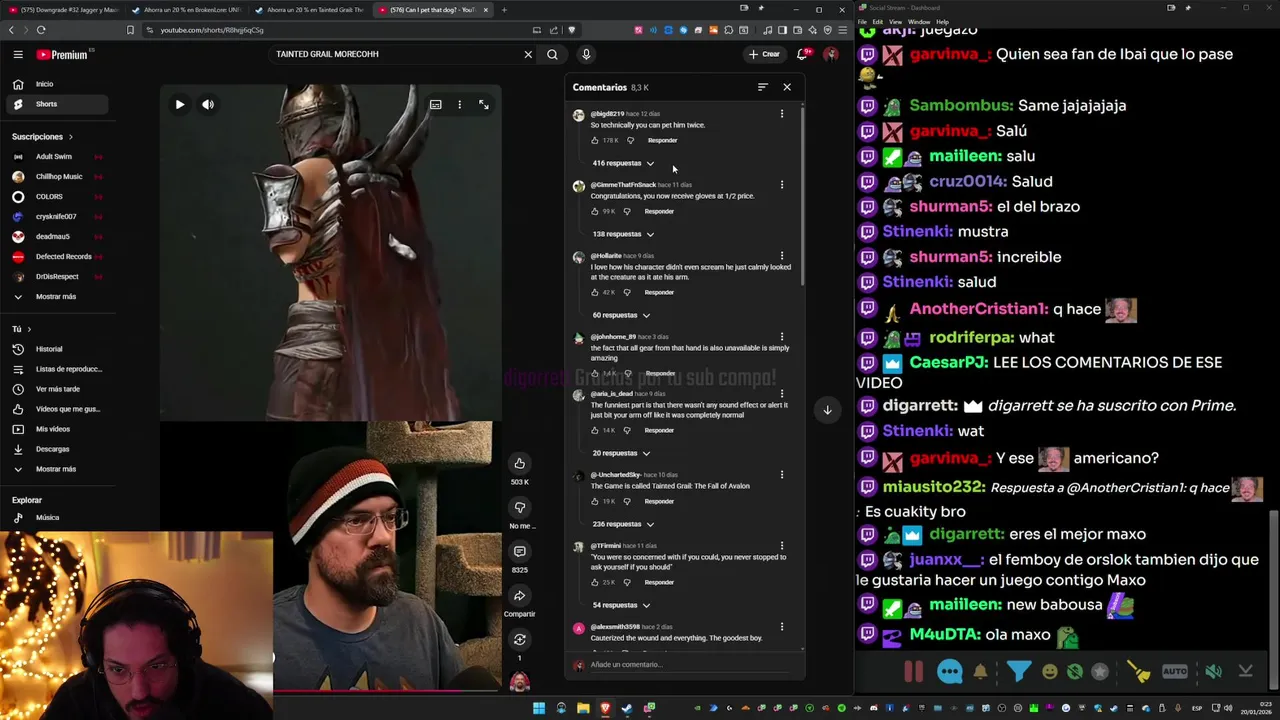Toggle AUTO mode in Social Stream
Screen dimensions: 1280x720
click(x=1175, y=672)
